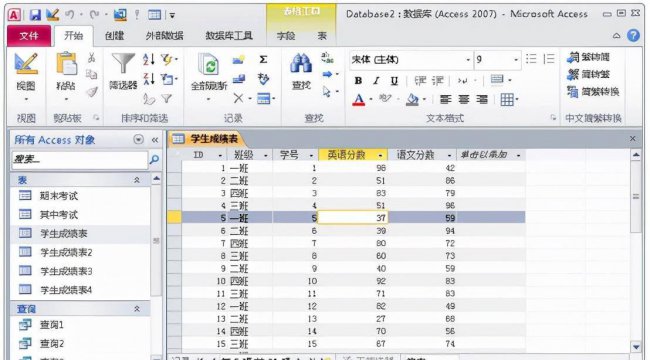The image size is (650, 360).
Task: Collapse the 查询 group in navigation pane
Action: click(x=136, y=309)
